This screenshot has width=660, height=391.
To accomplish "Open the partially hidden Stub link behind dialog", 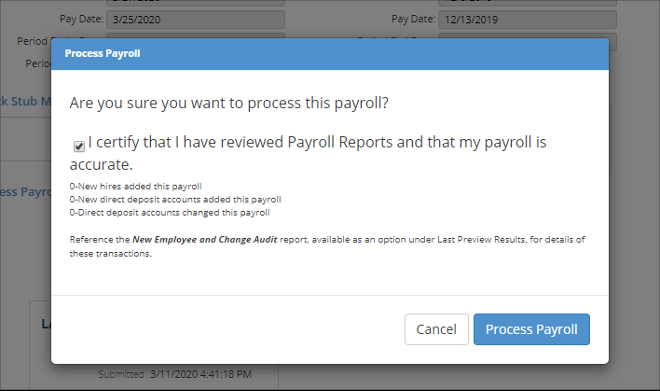I will [x=24, y=101].
